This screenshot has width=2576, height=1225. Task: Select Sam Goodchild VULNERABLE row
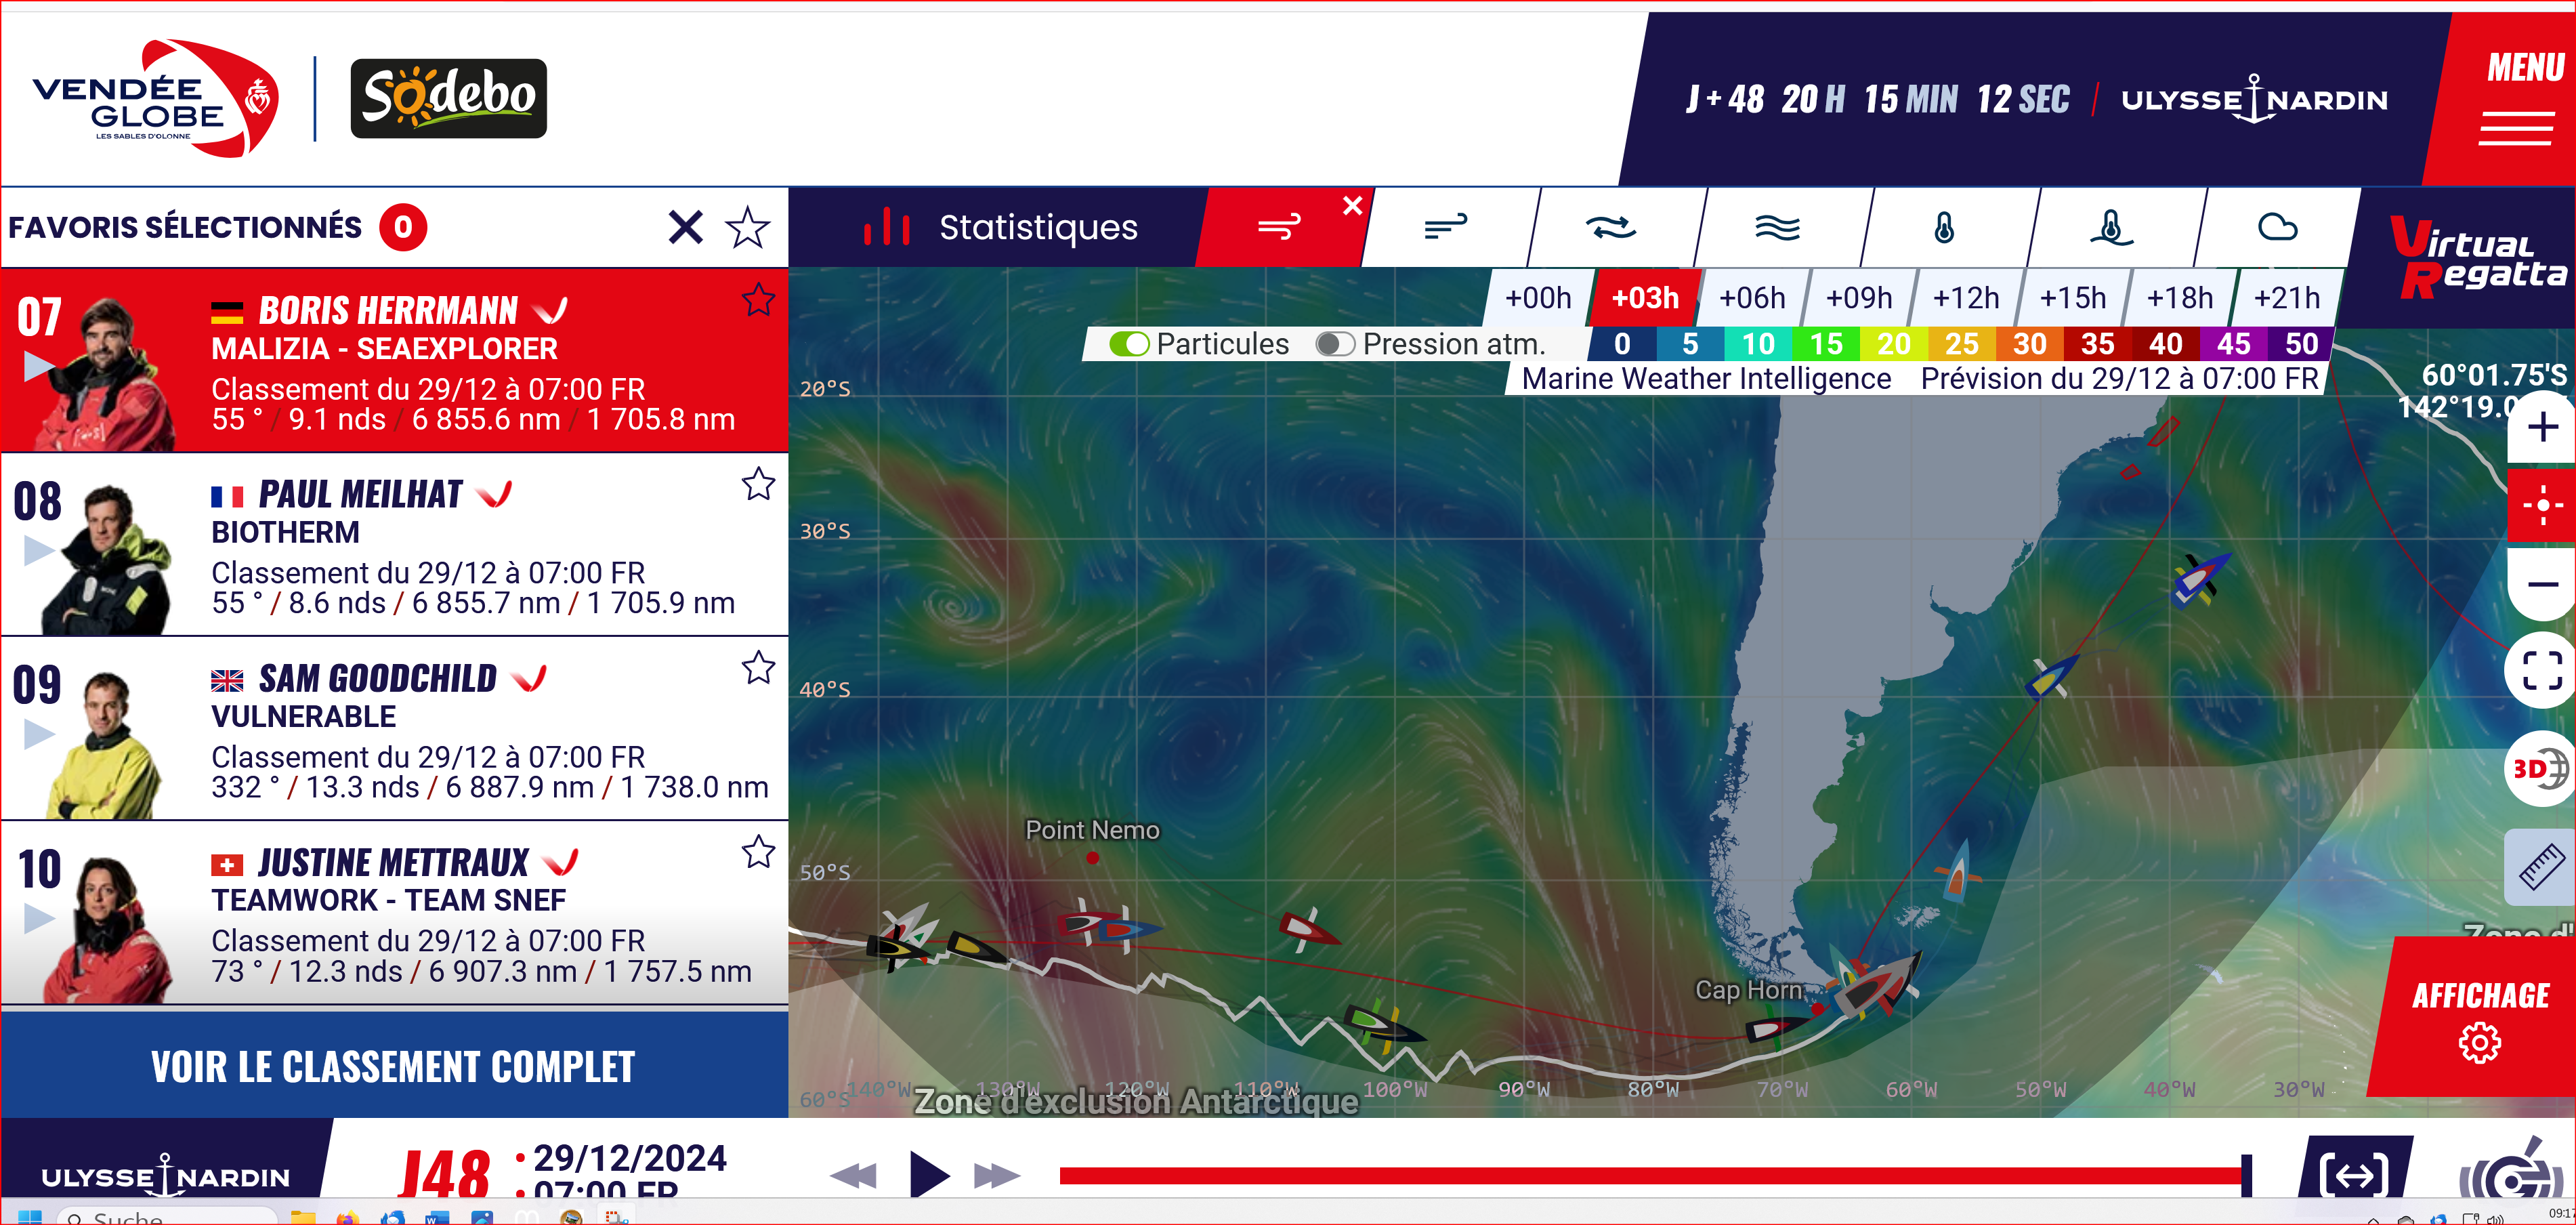394,729
